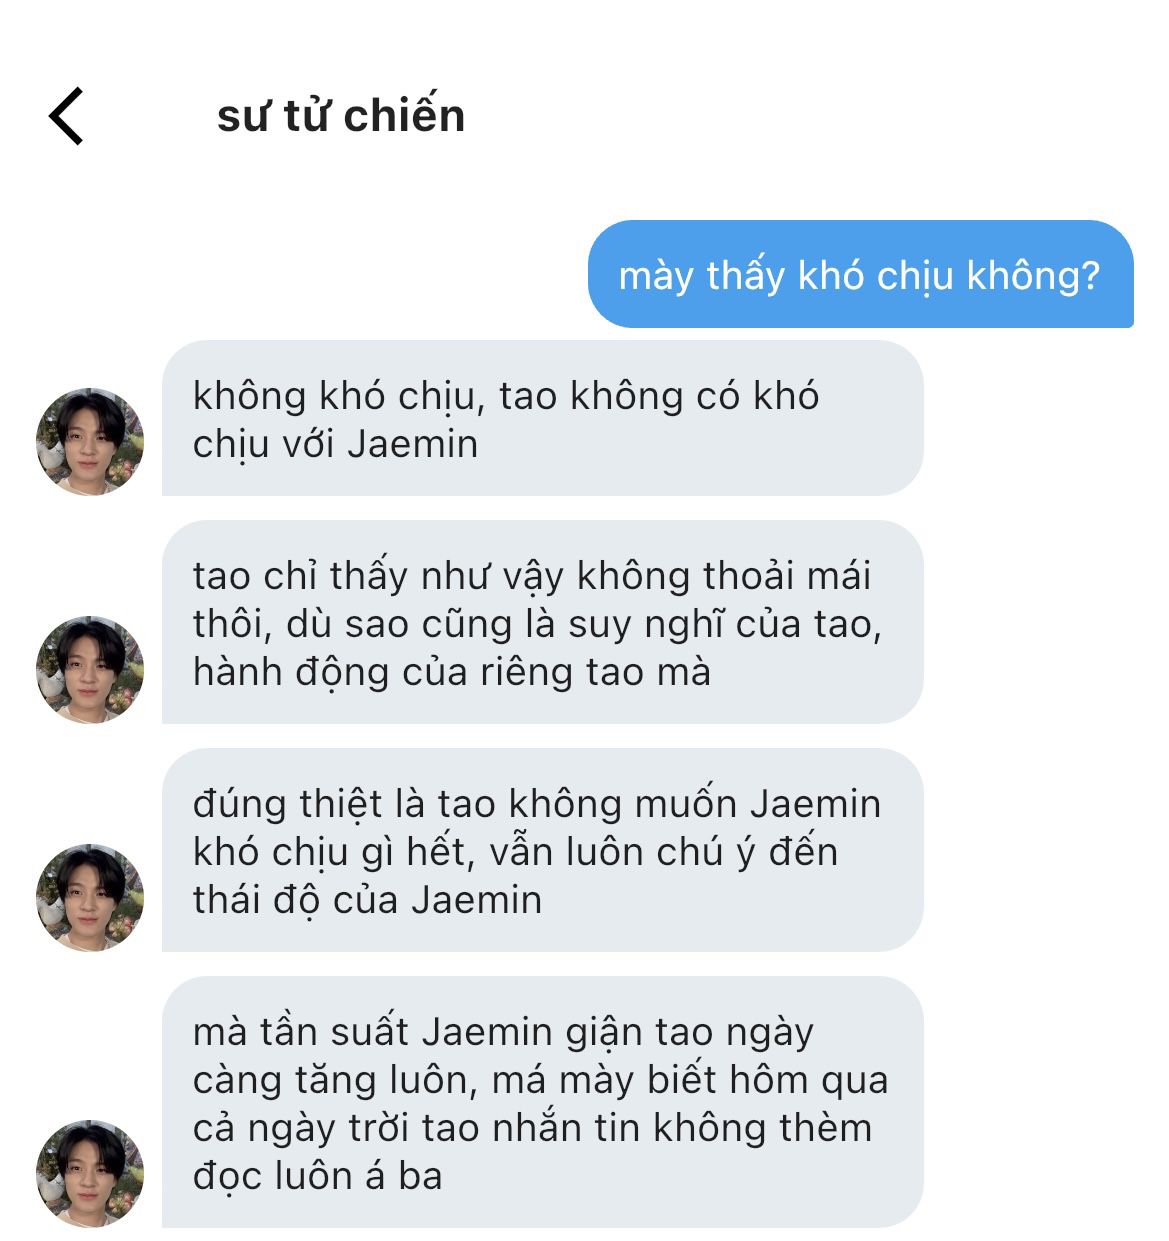Open avatar beside "mà tần suất Jaemin" message

[x=90, y=1173]
